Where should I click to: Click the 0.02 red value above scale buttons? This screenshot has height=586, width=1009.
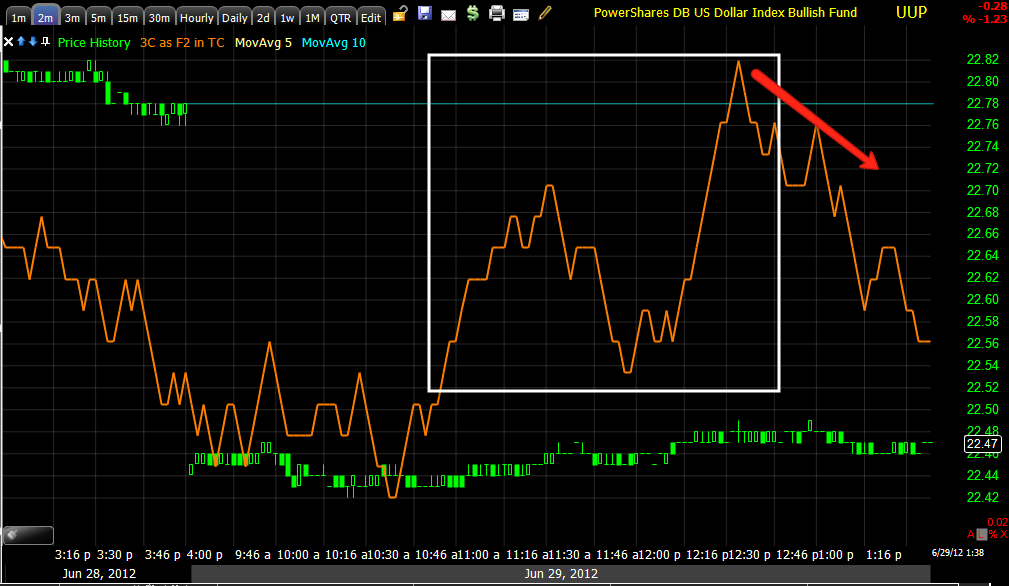(x=997, y=522)
